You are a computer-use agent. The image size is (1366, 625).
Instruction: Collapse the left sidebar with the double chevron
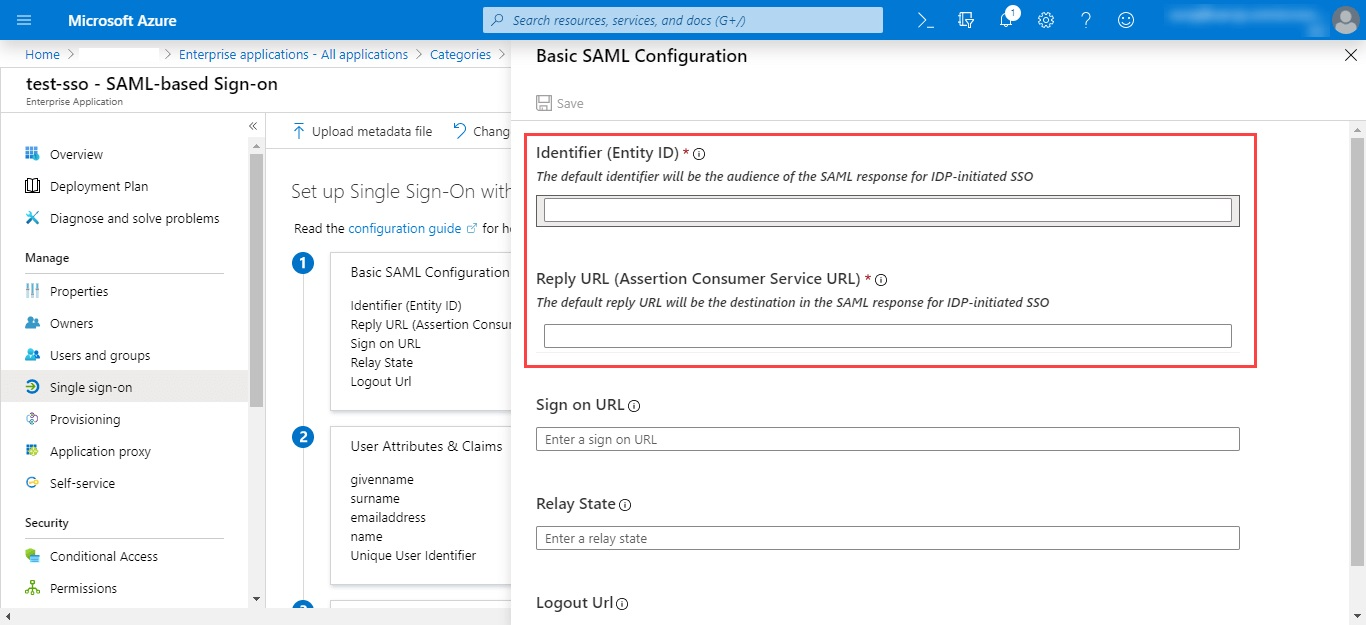point(253,126)
